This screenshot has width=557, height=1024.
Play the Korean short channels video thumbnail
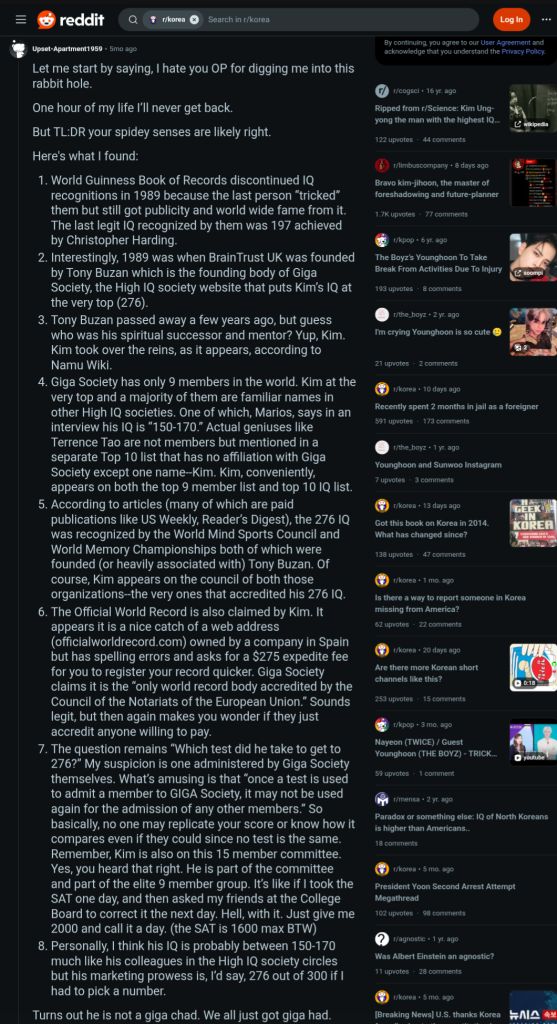click(533, 667)
